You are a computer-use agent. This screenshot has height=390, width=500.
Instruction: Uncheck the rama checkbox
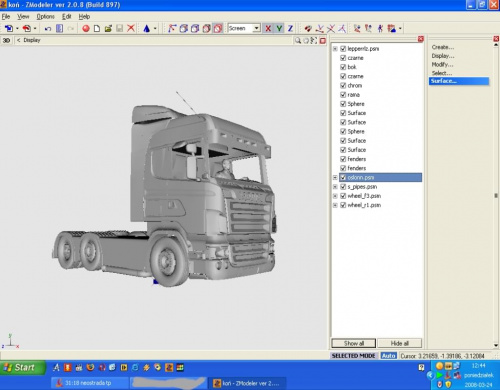343,95
